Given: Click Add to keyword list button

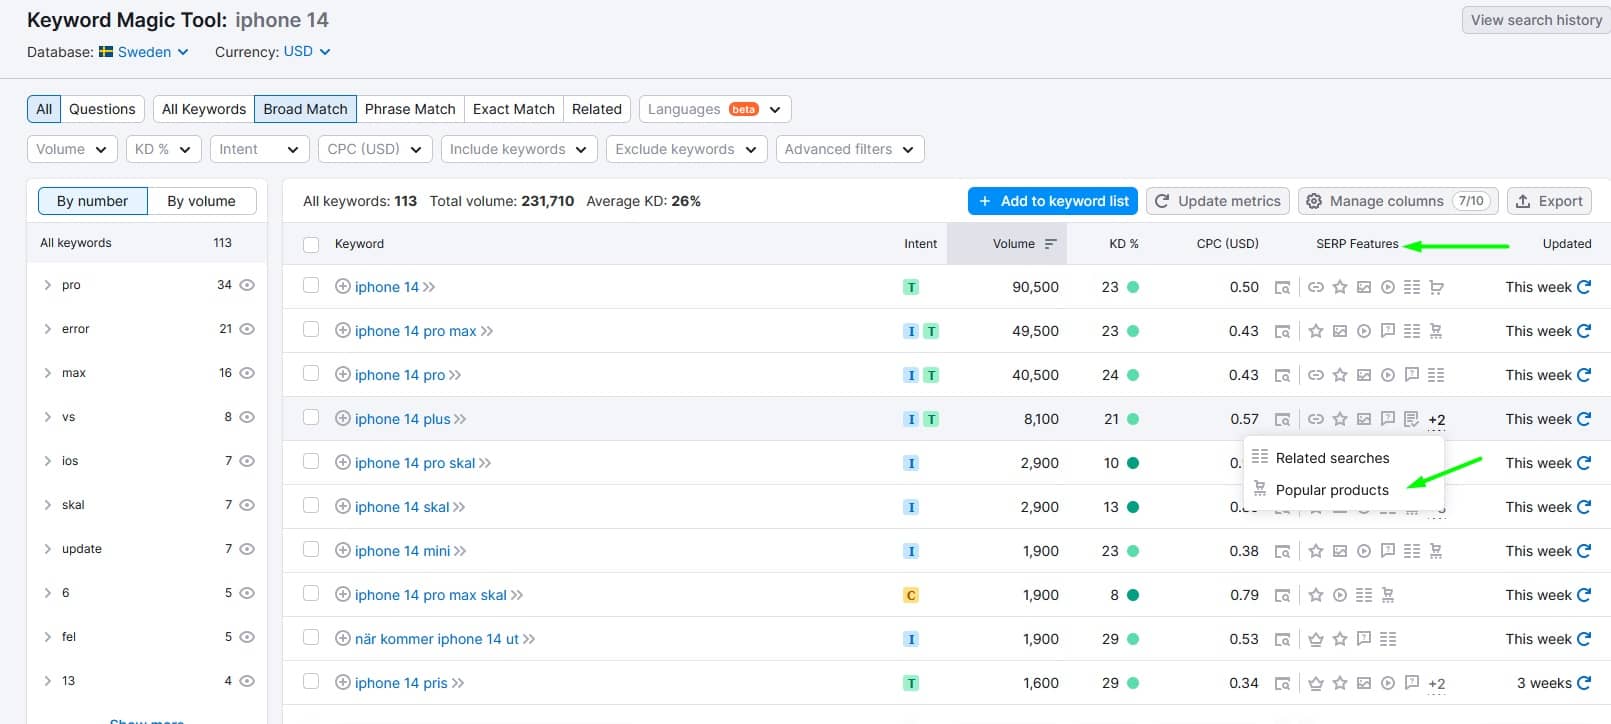Looking at the screenshot, I should coord(1053,201).
